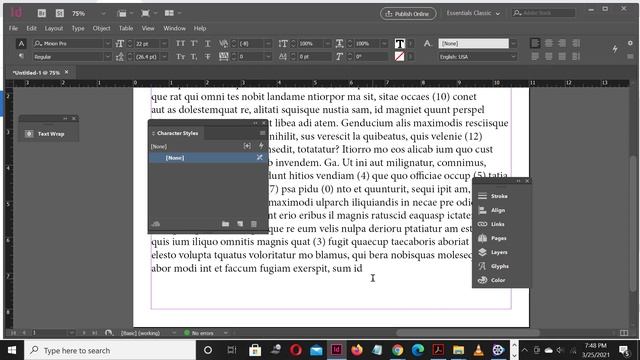Delete selected character style trash icon
The width and height of the screenshot is (640, 360).
click(254, 224)
